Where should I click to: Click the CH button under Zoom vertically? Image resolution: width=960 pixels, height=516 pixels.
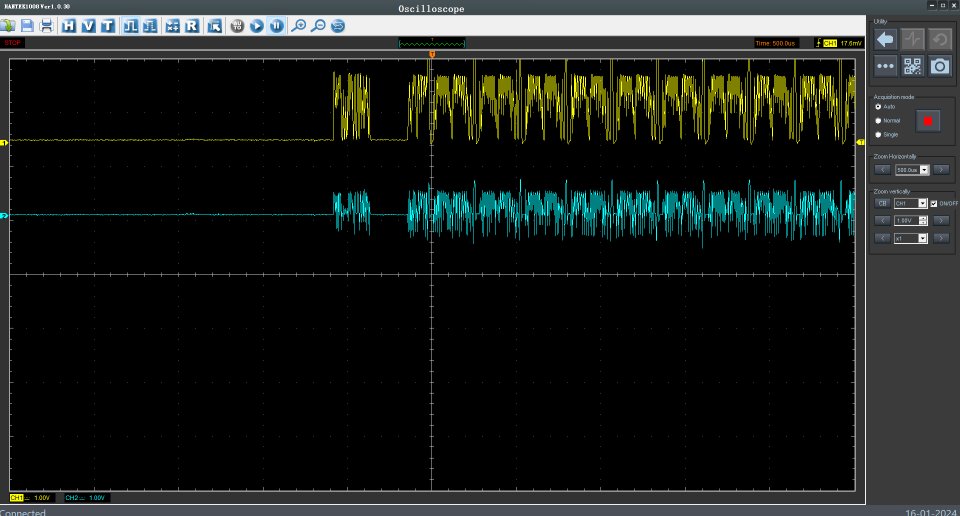(882, 203)
